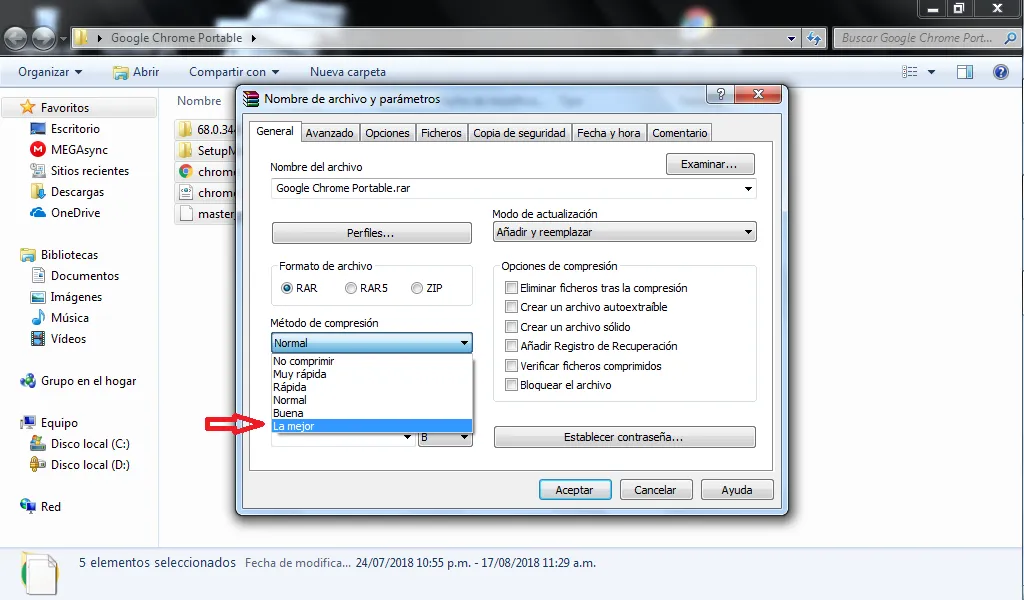Click the search magnifier icon in Explorer
Viewport: 1024px width, 600px height.
coord(1009,38)
